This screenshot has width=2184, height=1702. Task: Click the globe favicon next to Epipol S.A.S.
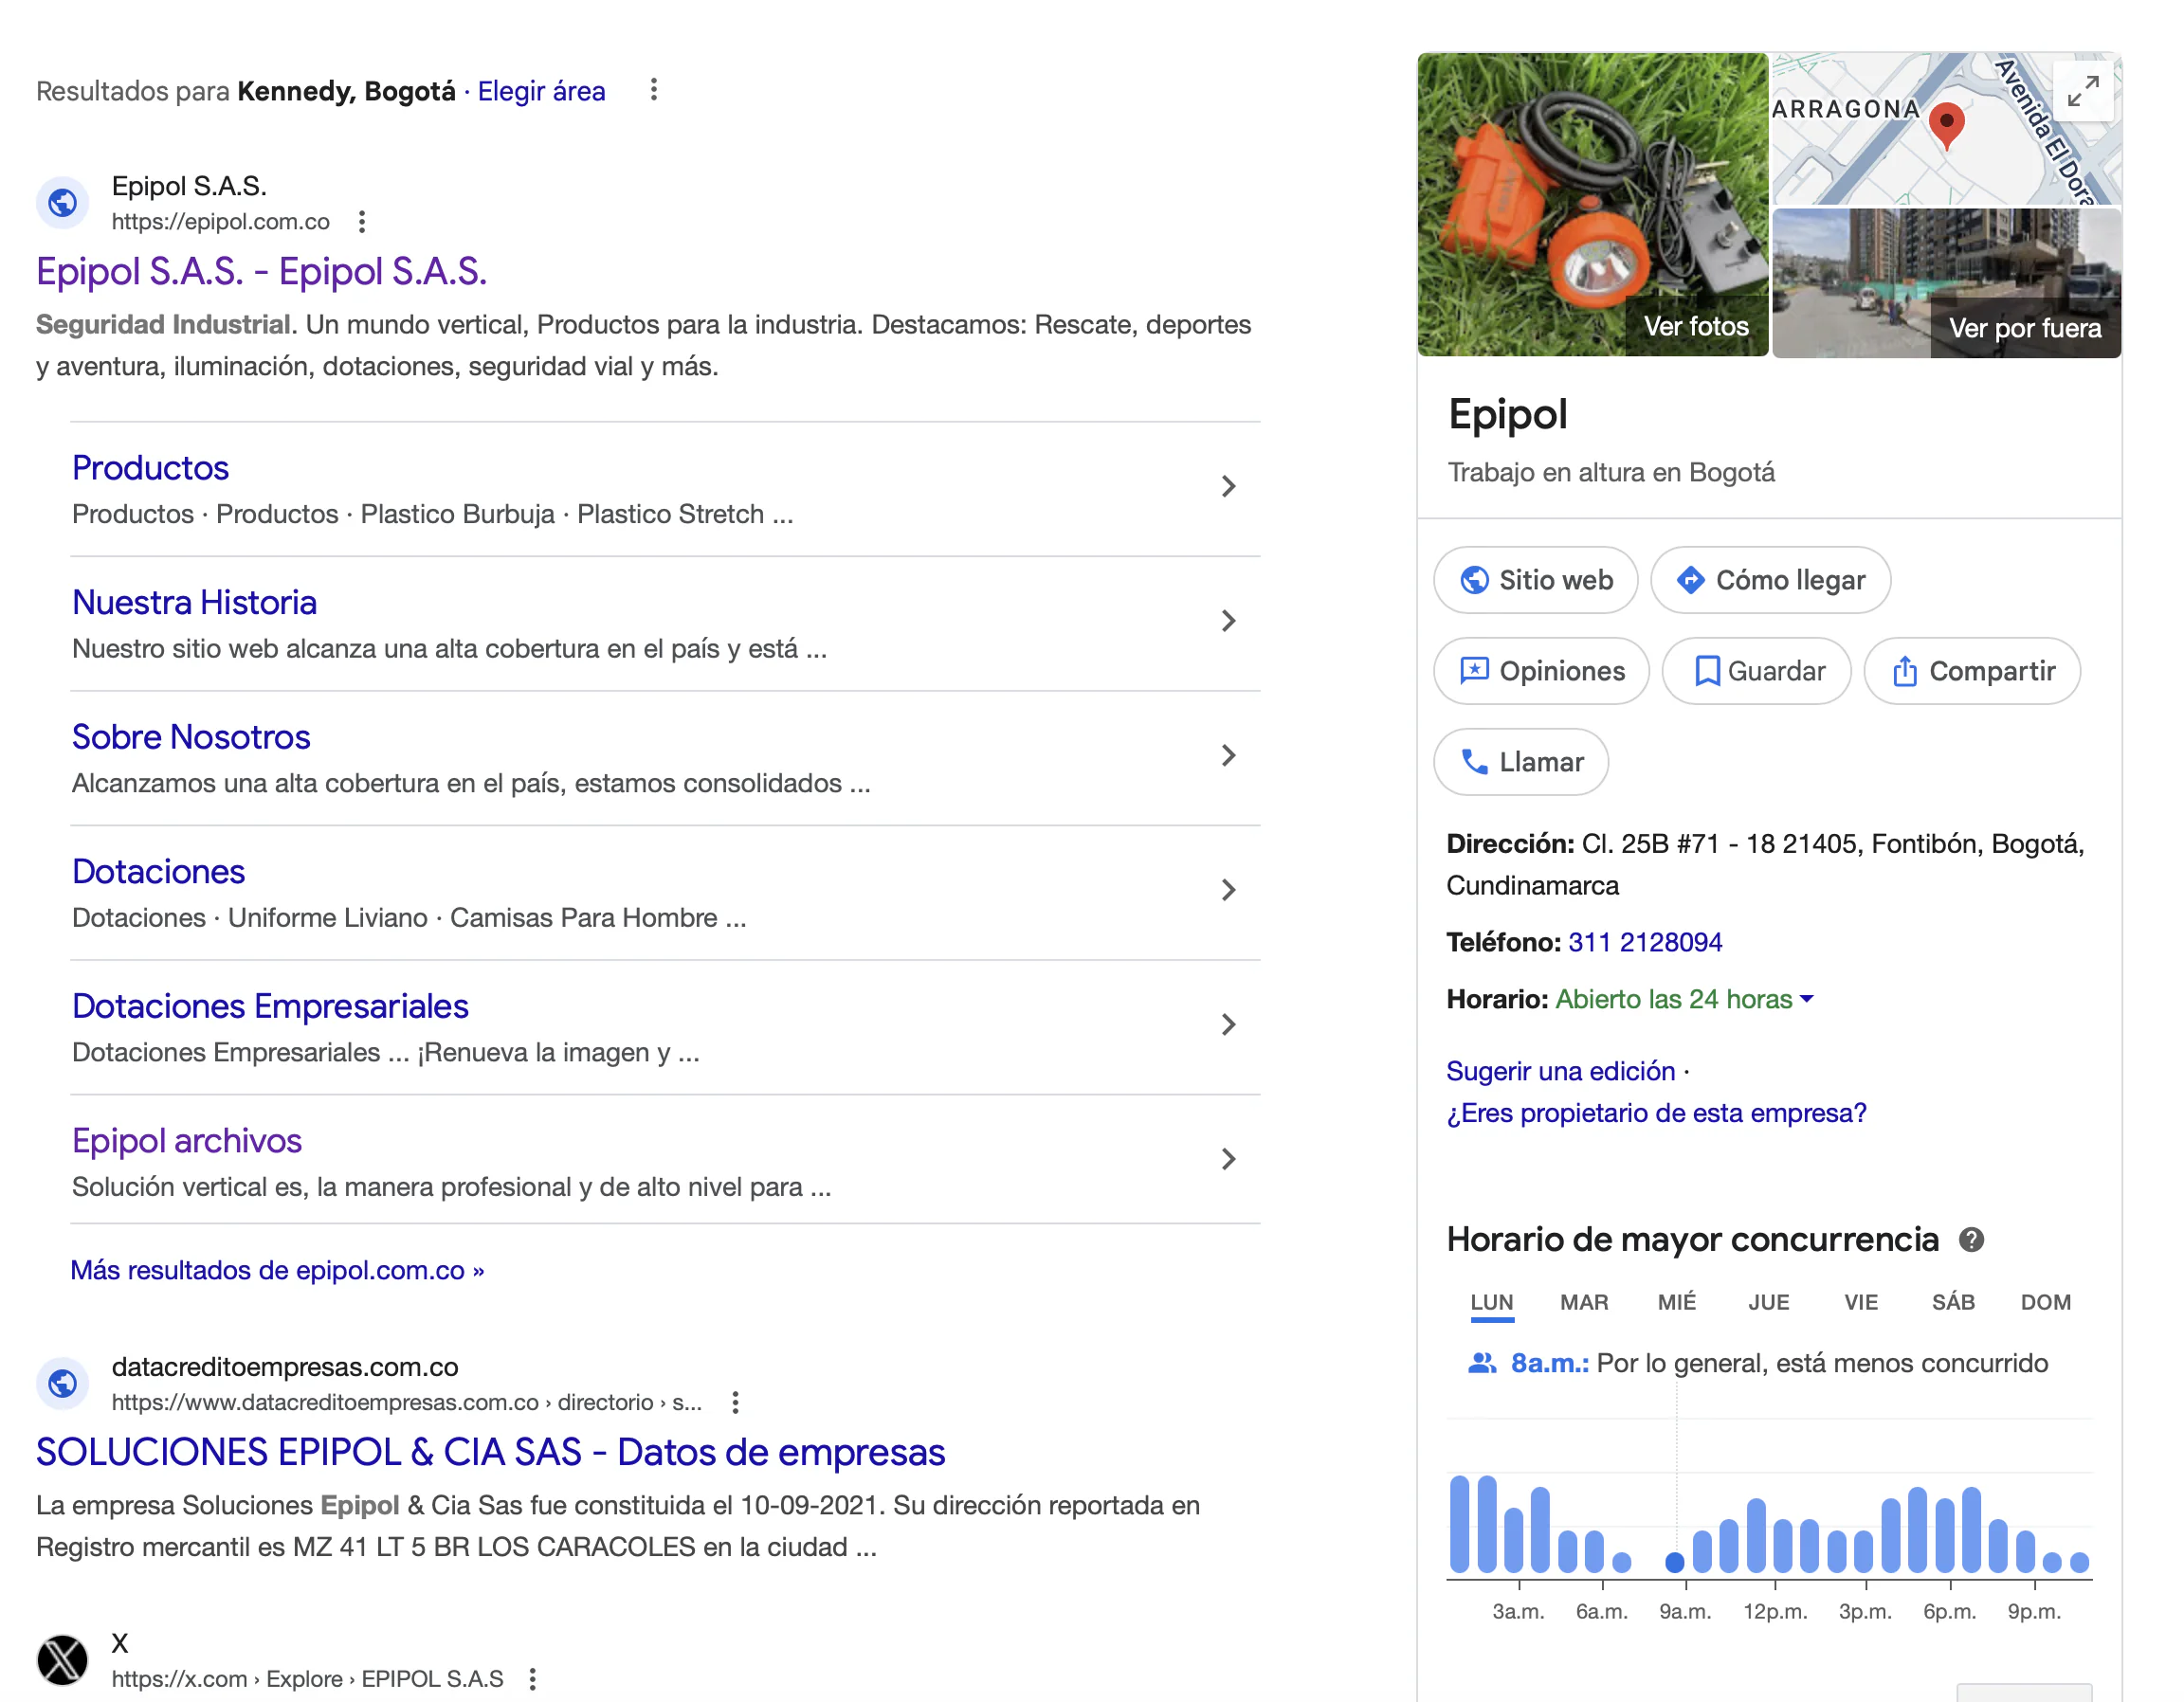[x=62, y=203]
